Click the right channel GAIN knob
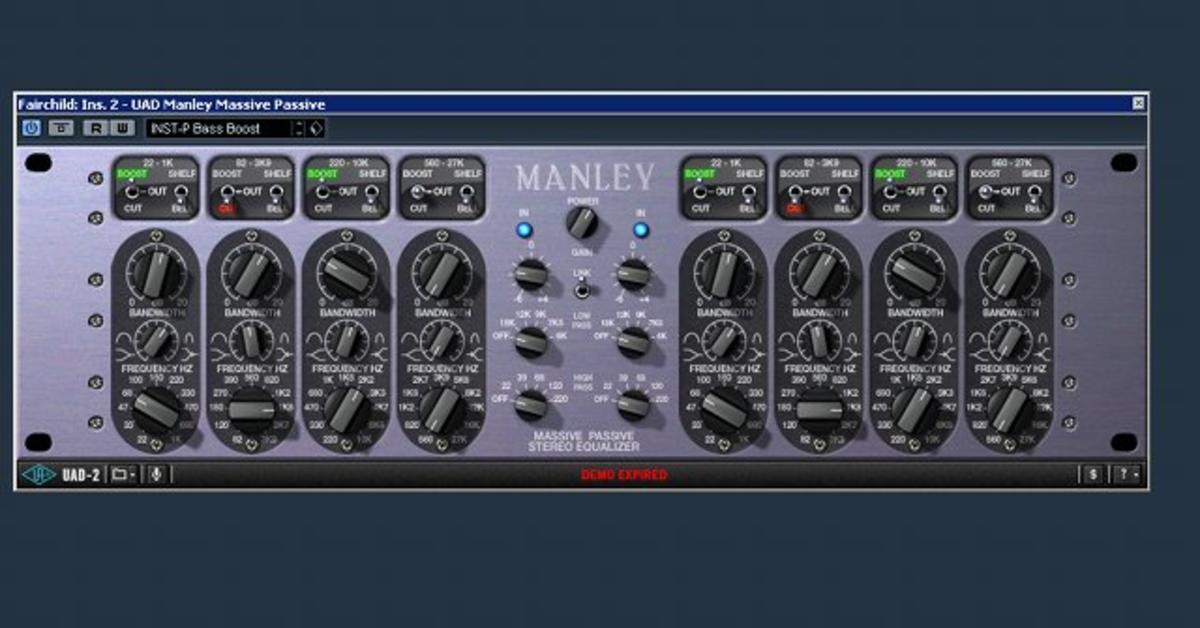Image resolution: width=1200 pixels, height=628 pixels. tap(633, 273)
